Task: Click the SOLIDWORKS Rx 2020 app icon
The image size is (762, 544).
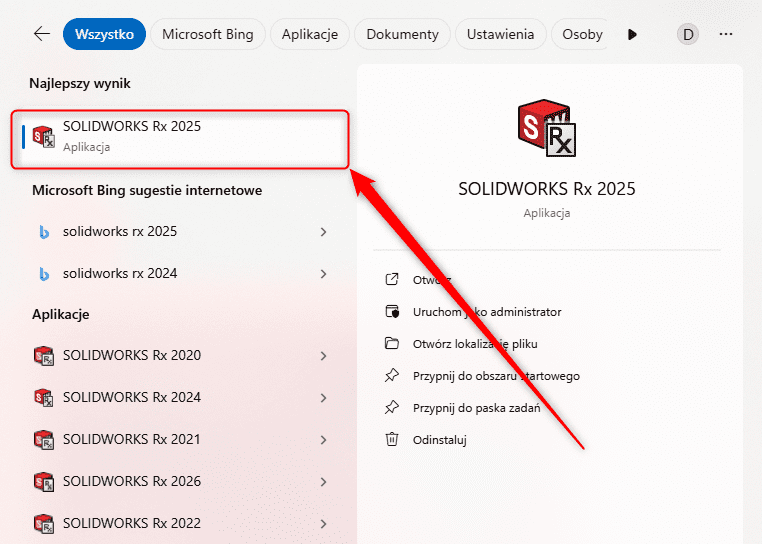Action: coord(43,356)
